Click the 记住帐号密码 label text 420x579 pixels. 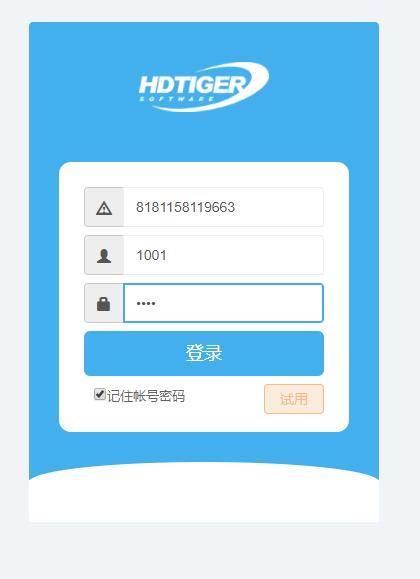146,396
